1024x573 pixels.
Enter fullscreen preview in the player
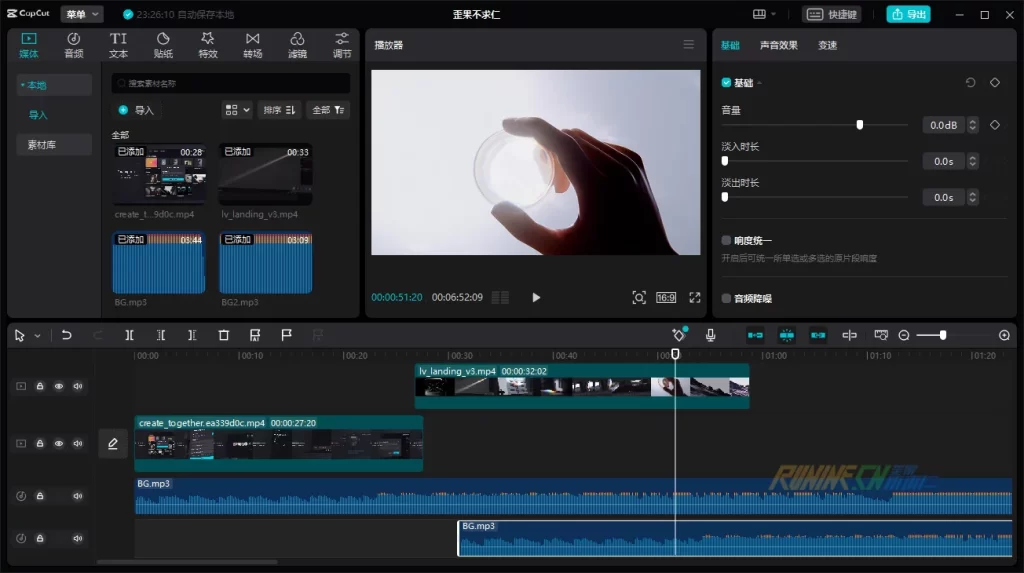point(695,298)
